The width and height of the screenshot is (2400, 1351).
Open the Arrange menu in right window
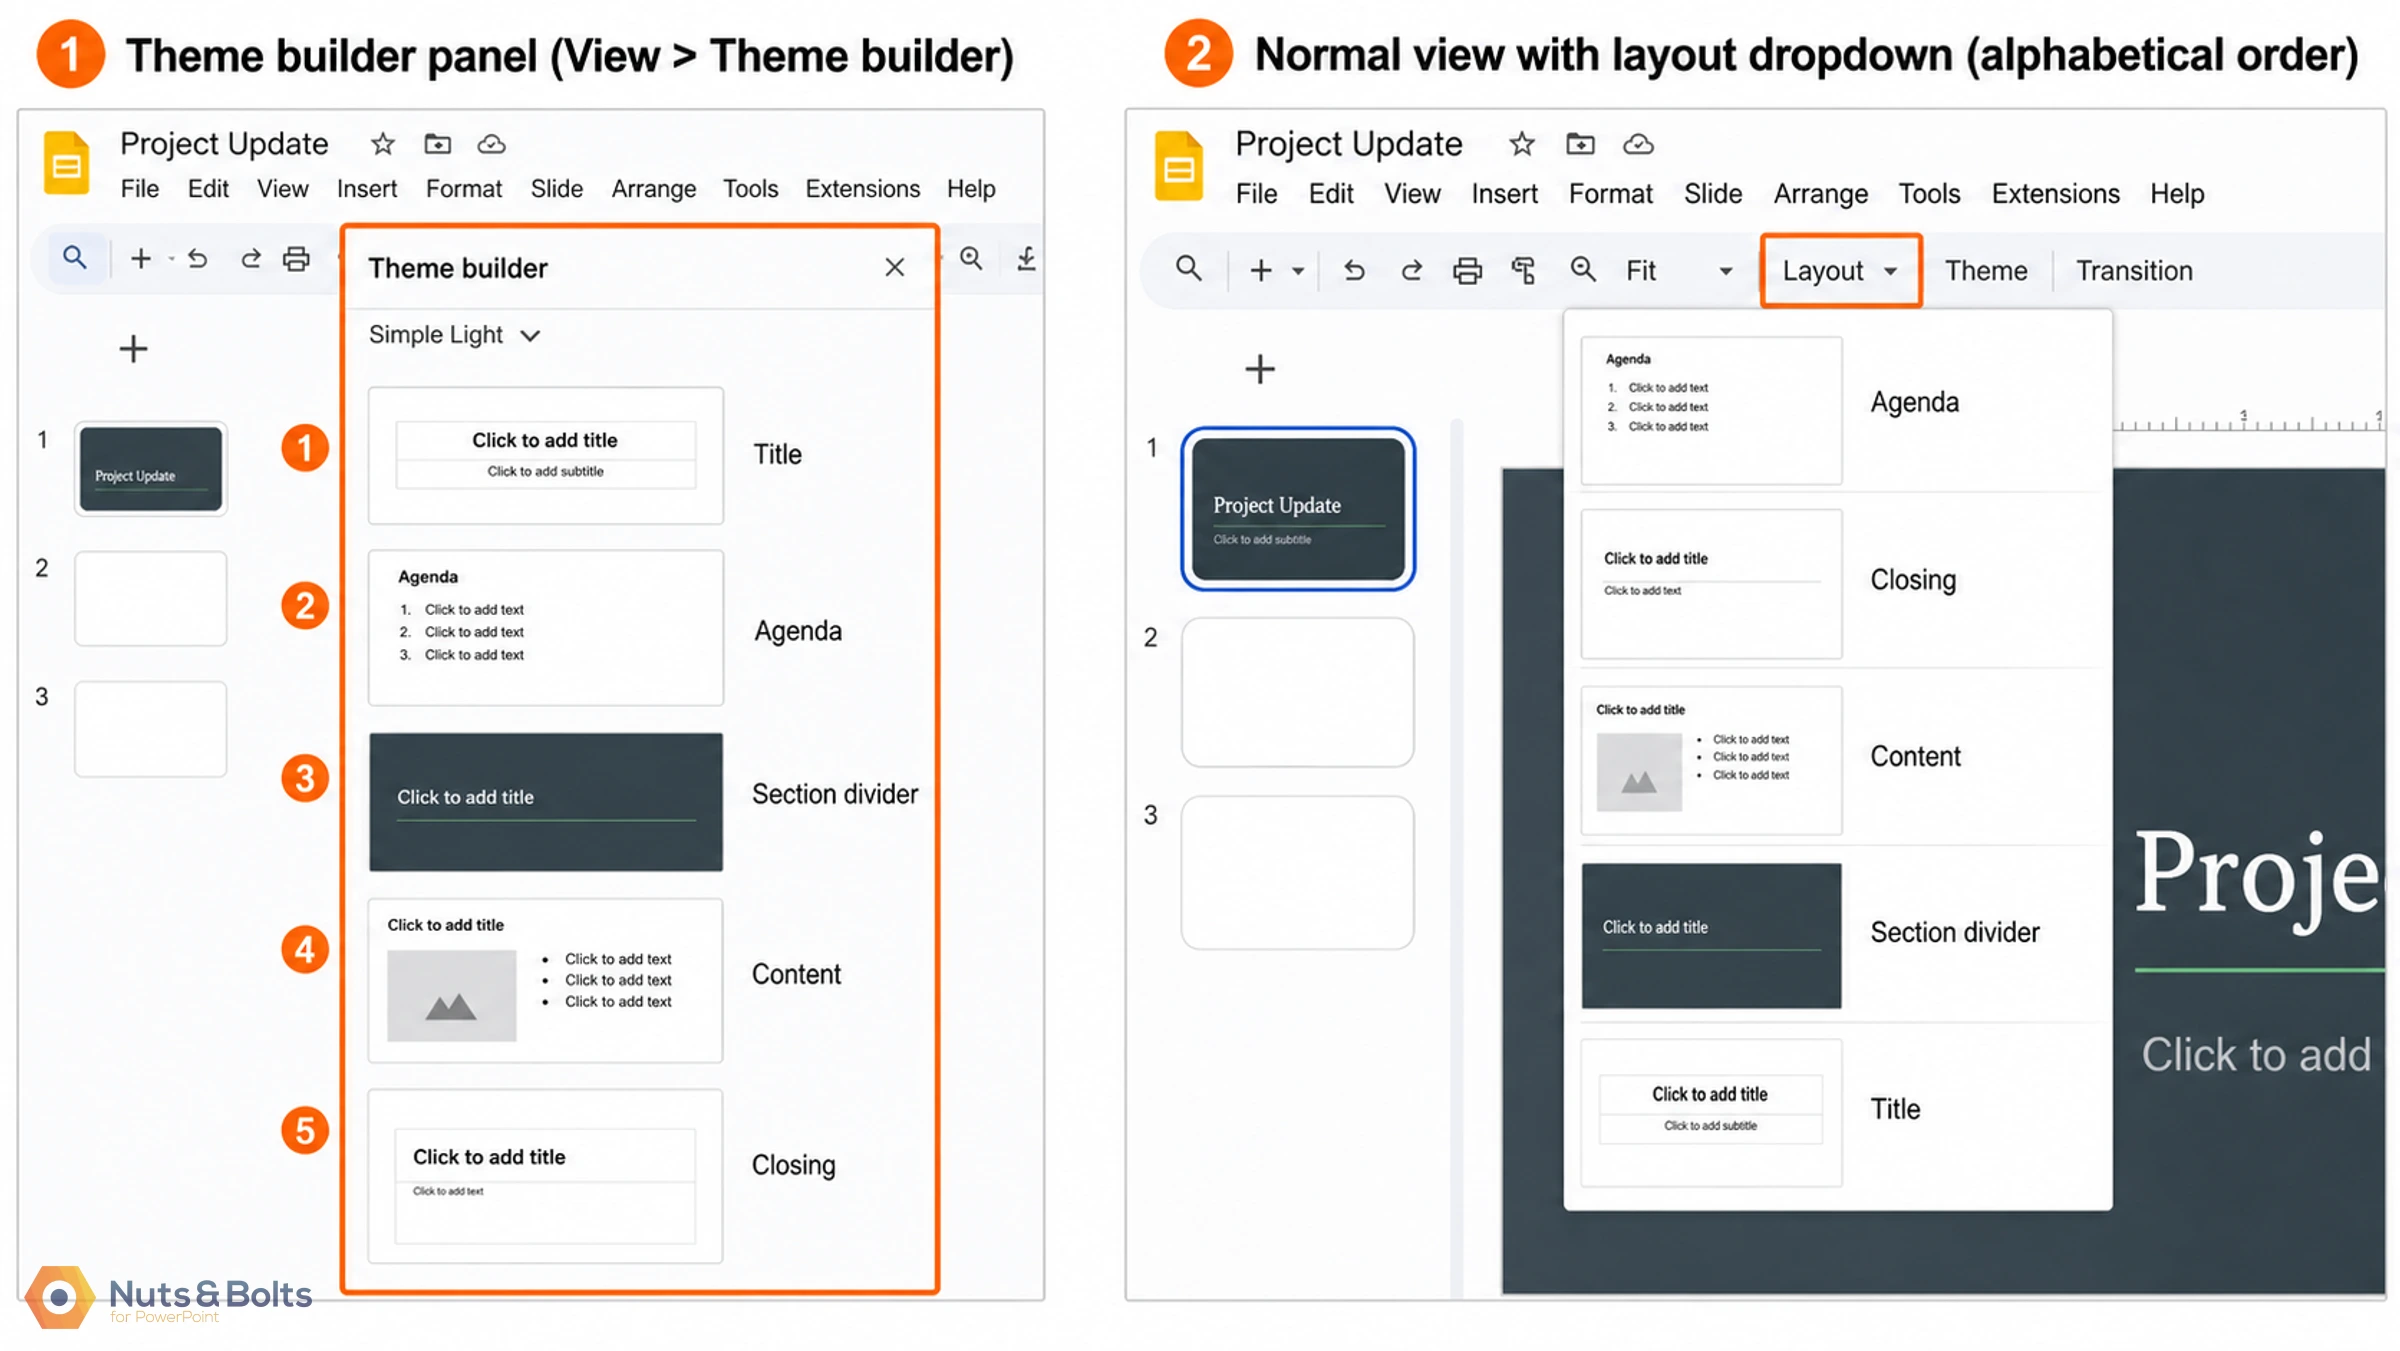point(1821,193)
